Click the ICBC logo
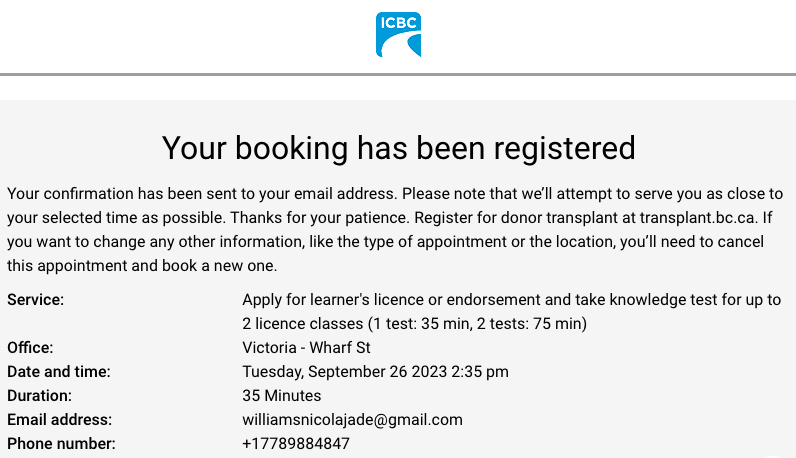The image size is (796, 458). click(x=398, y=35)
